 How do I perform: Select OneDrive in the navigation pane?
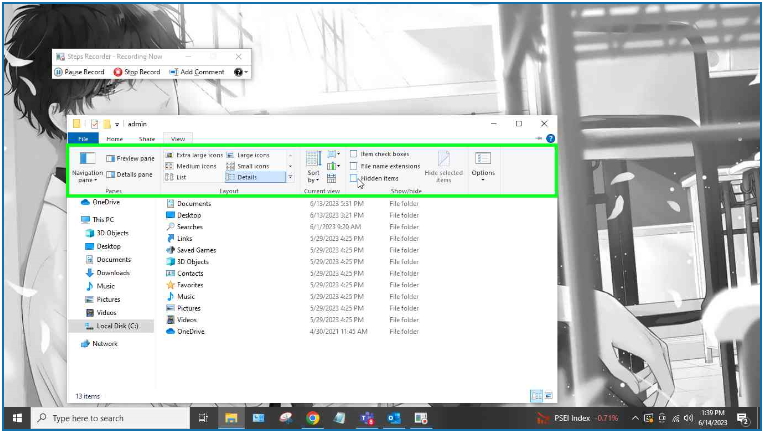pyautogui.click(x=100, y=202)
